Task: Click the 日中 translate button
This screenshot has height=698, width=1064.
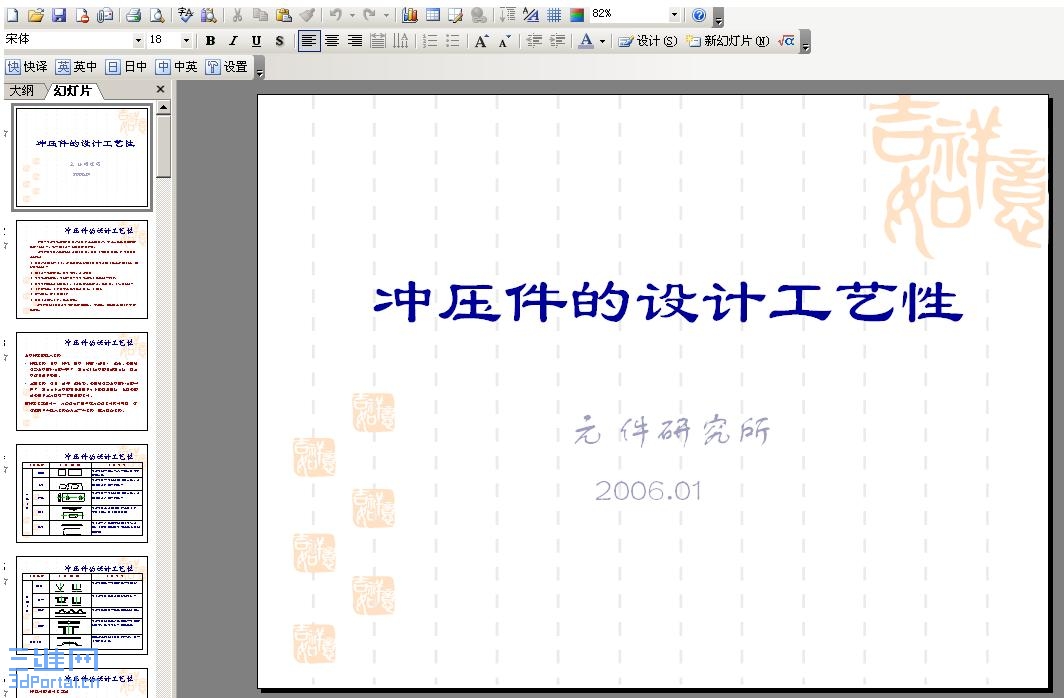Action: point(127,66)
